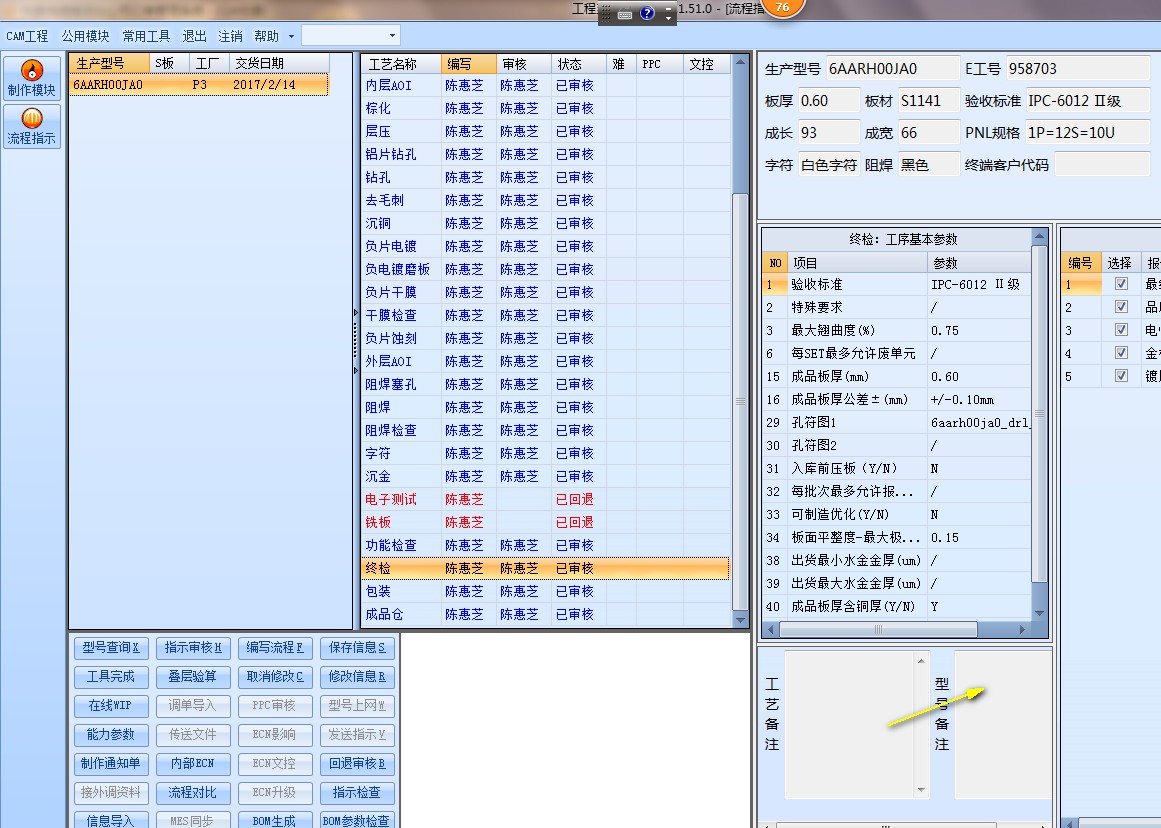Image resolution: width=1161 pixels, height=828 pixels.
Task: Click the 注销 menu item
Action: coord(230,36)
